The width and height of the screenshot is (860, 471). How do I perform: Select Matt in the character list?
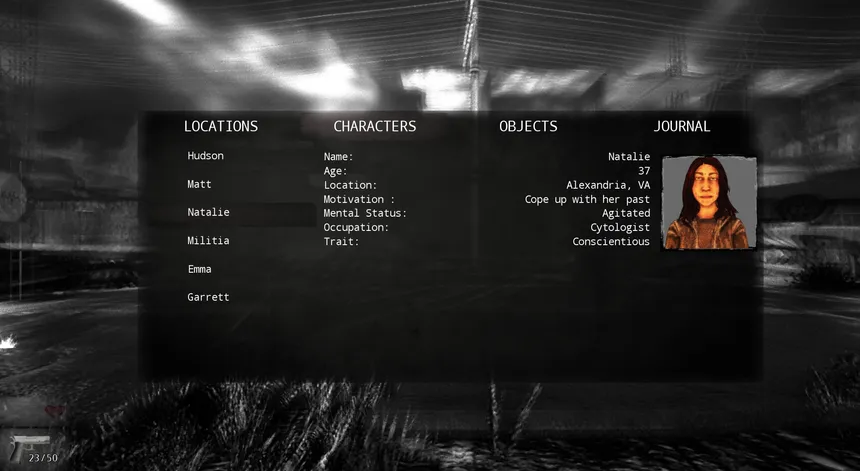(x=199, y=184)
